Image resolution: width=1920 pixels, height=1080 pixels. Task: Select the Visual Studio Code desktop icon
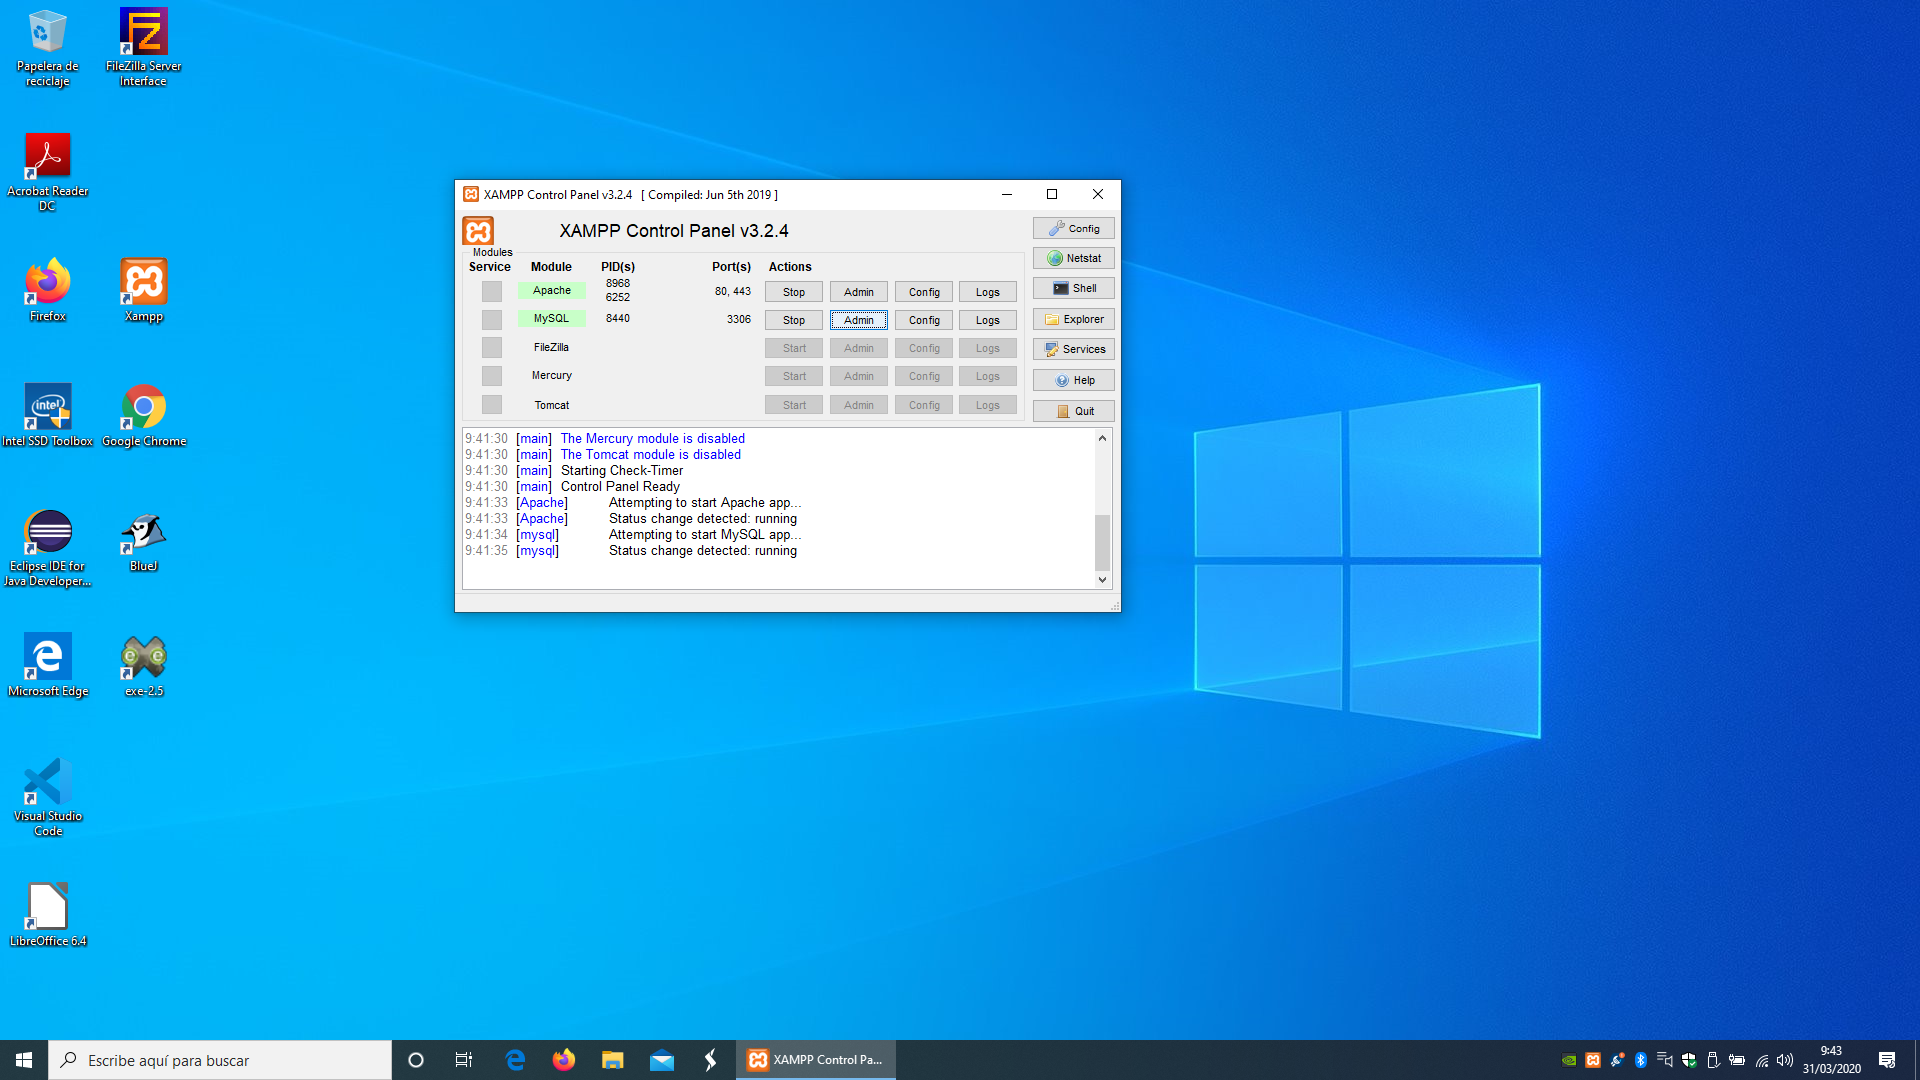(47, 798)
